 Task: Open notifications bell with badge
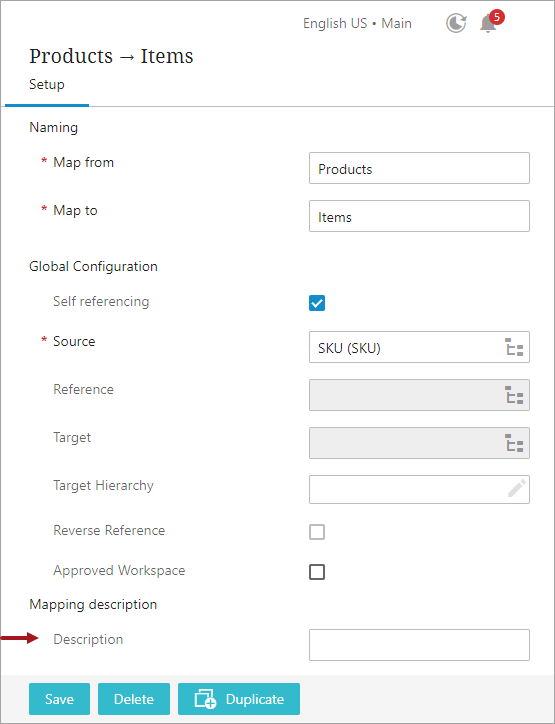(x=488, y=23)
